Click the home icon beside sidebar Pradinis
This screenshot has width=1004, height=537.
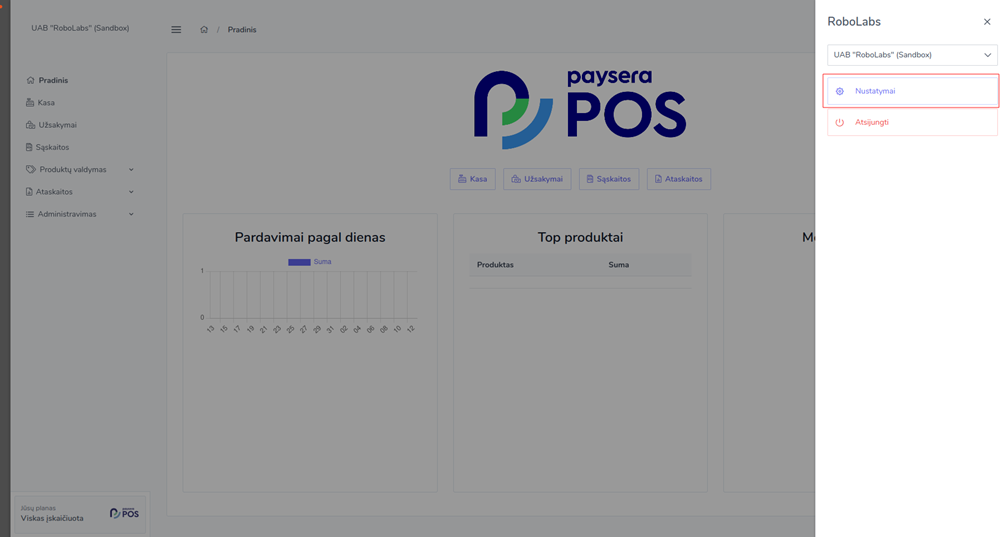pyautogui.click(x=30, y=81)
